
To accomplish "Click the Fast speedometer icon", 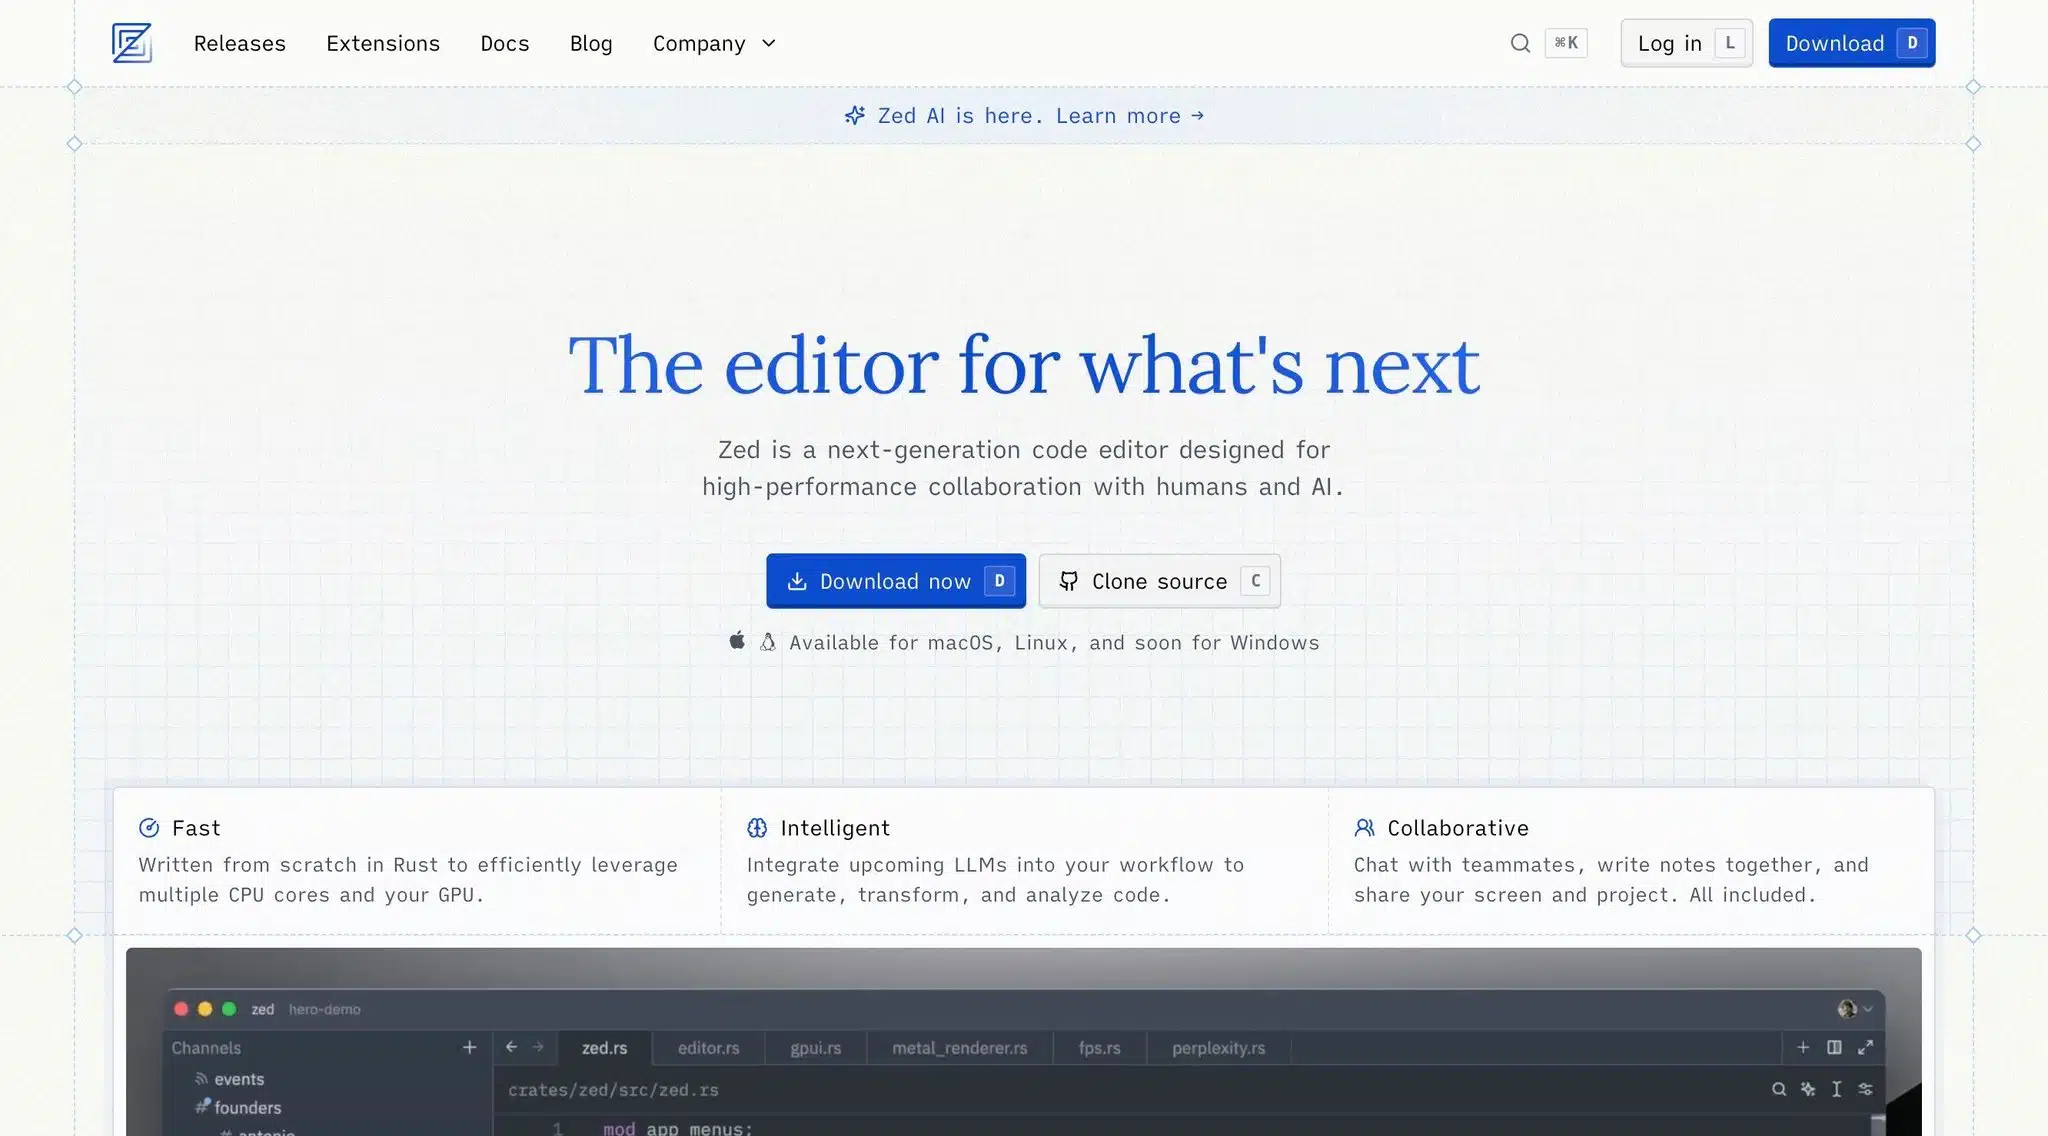I will pyautogui.click(x=149, y=828).
